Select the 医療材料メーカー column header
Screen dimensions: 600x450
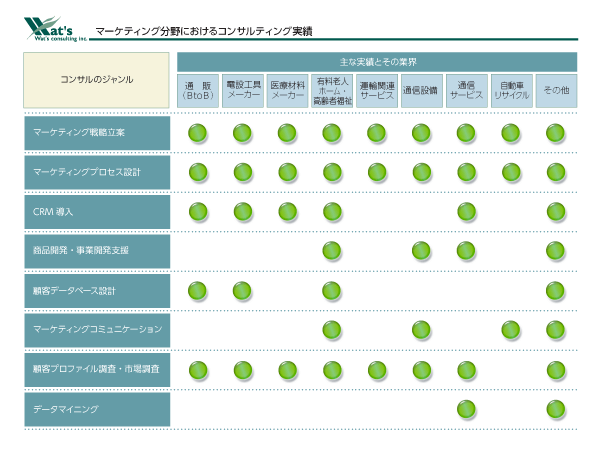[287, 91]
